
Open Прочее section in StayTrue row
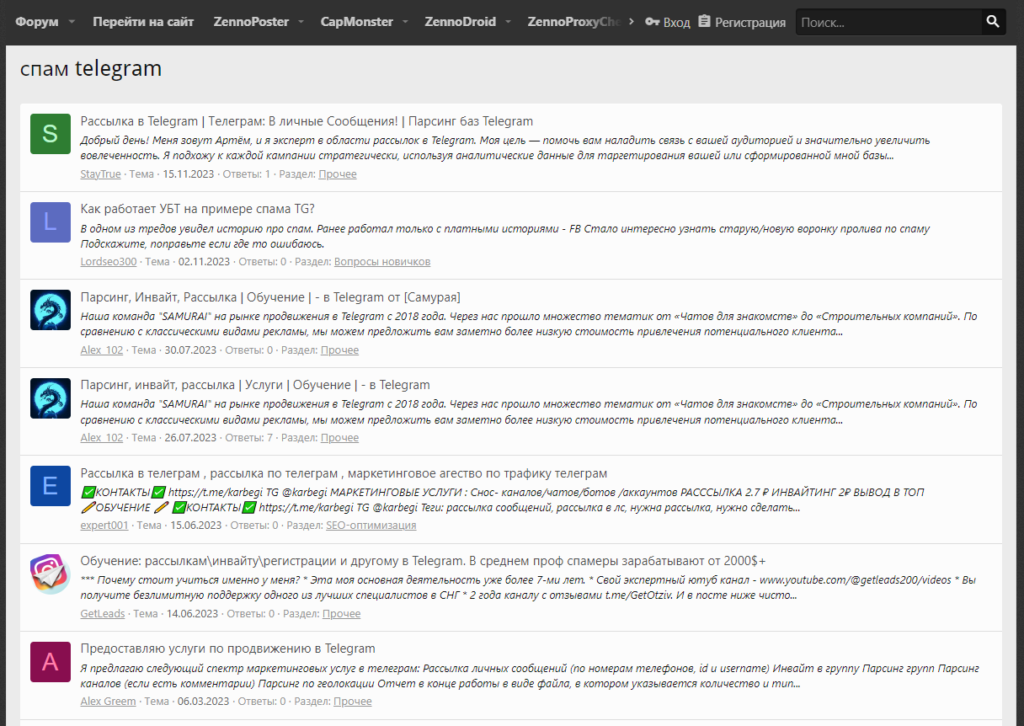point(338,174)
